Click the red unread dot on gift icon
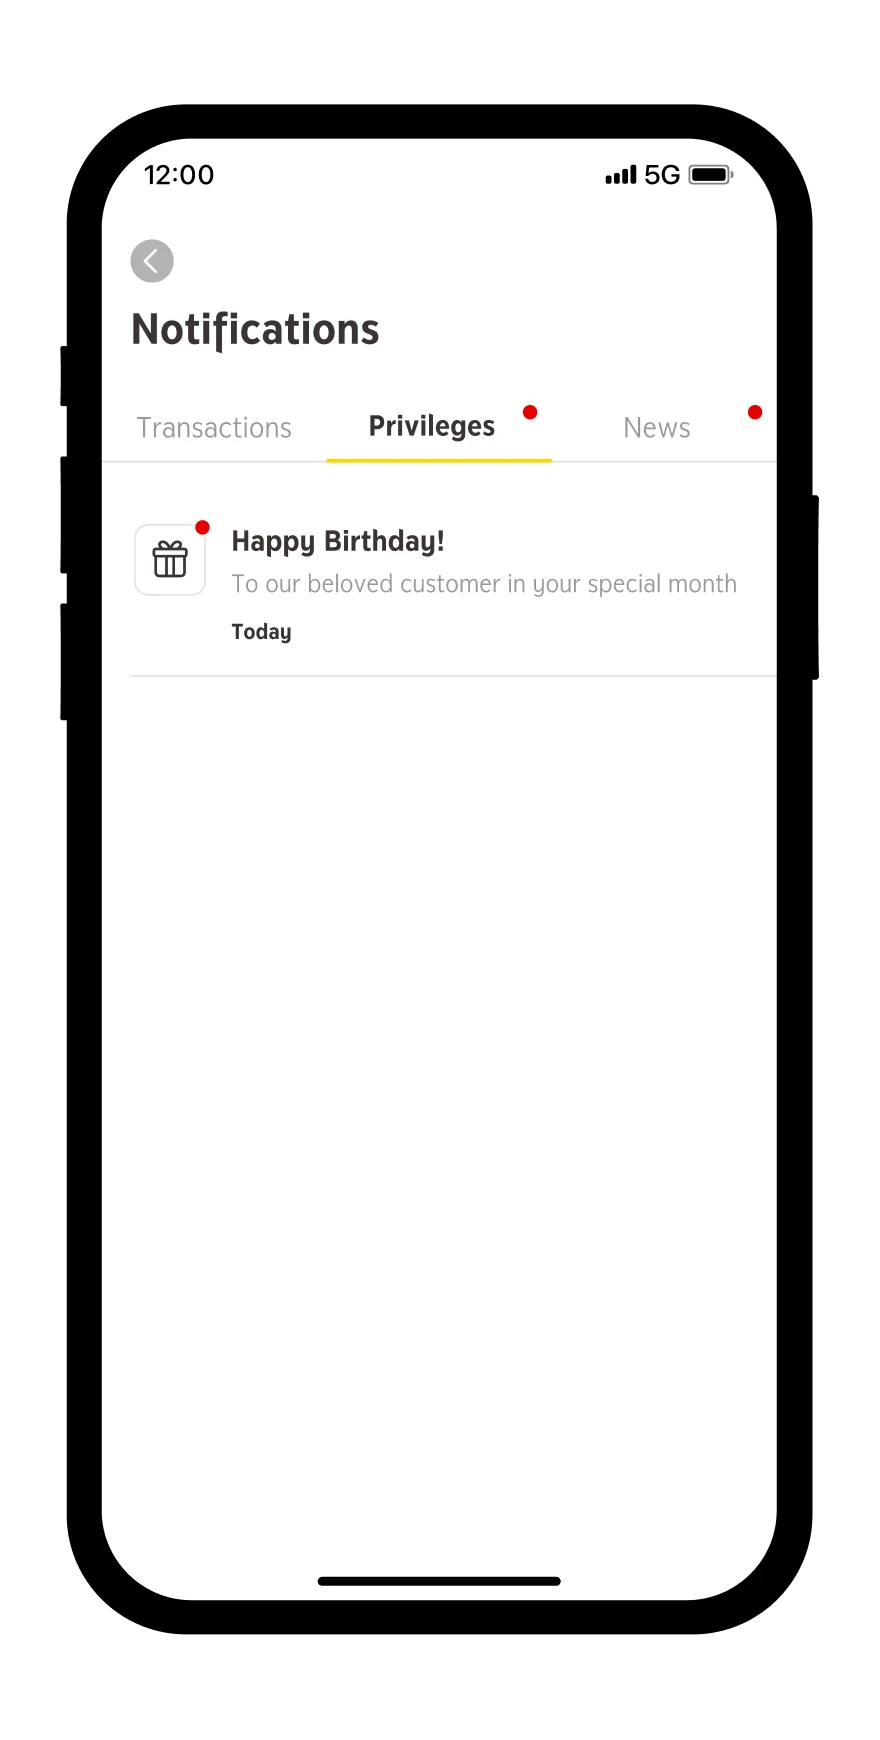Screen dimensions: 880x1740 (x=202, y=527)
